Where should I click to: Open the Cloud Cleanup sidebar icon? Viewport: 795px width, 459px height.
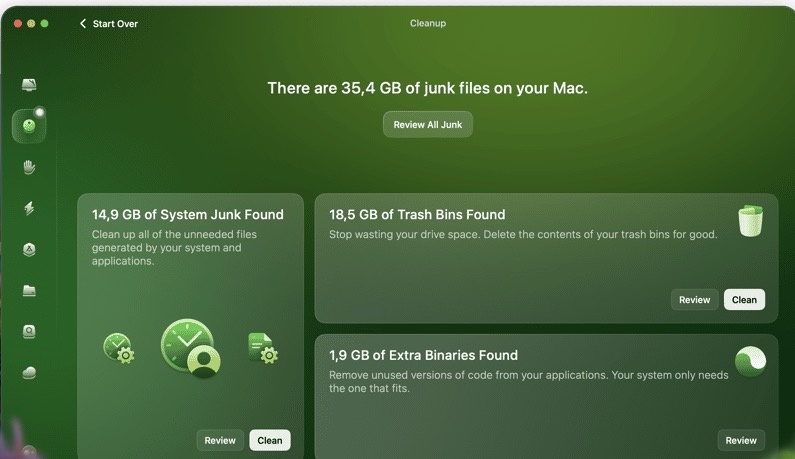(x=29, y=373)
